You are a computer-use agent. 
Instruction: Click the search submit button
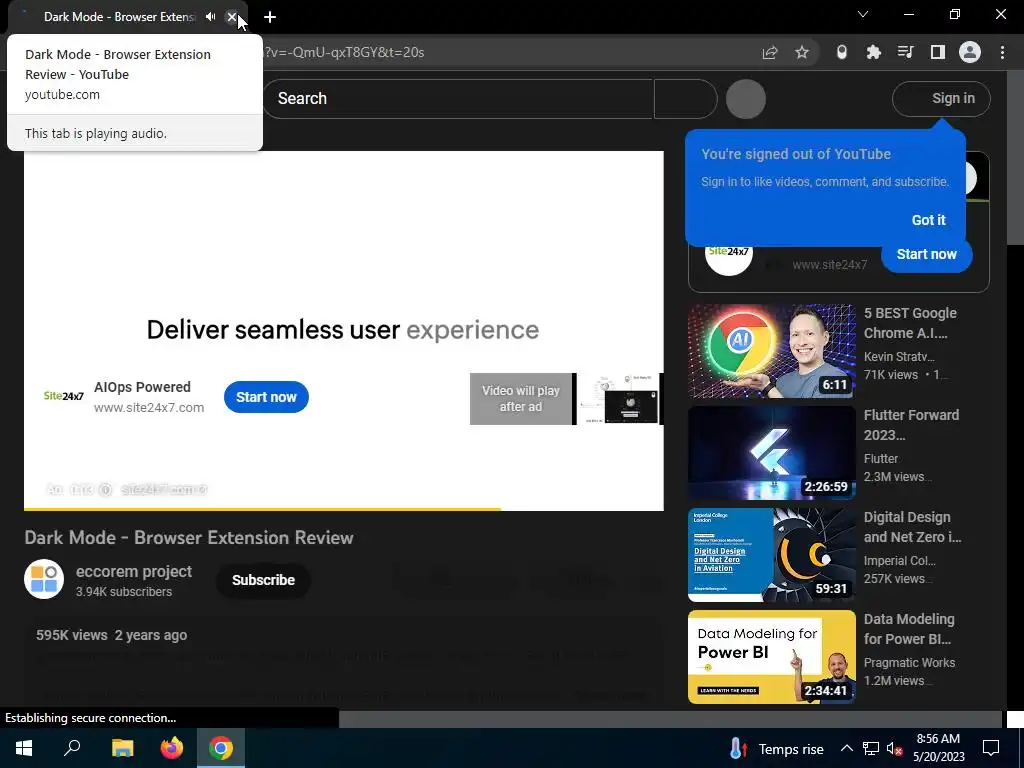[x=685, y=99]
